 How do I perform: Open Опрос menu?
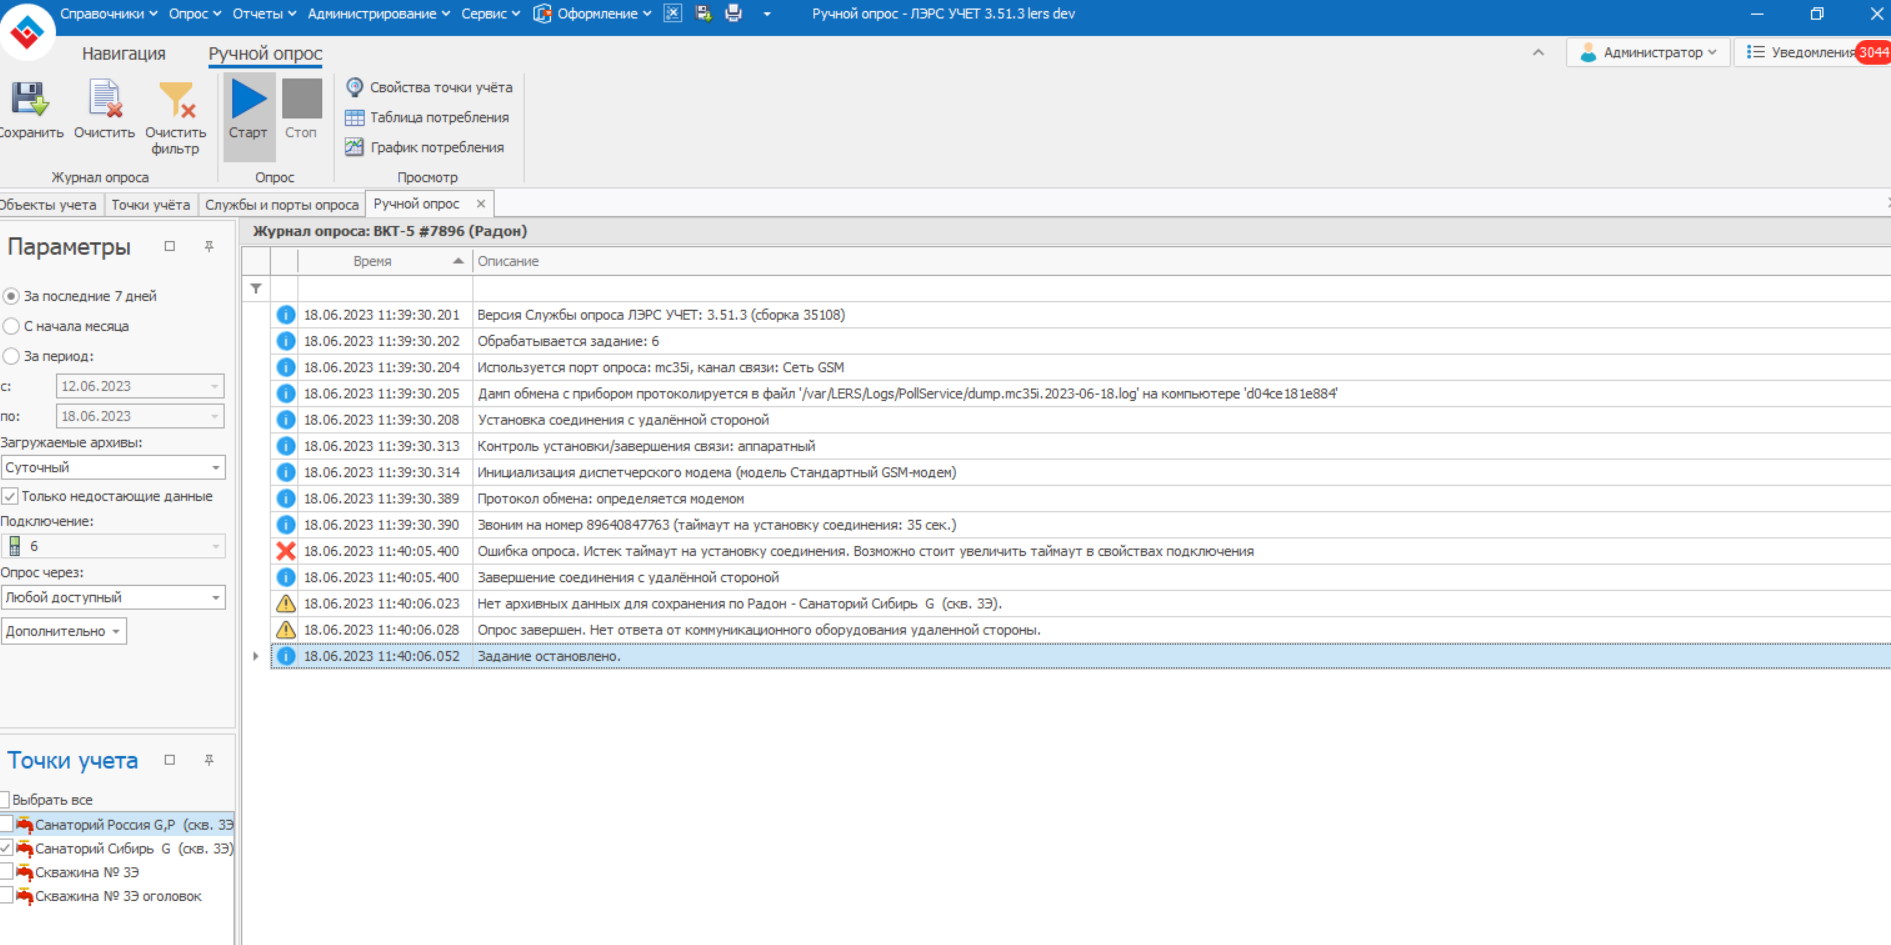(194, 14)
